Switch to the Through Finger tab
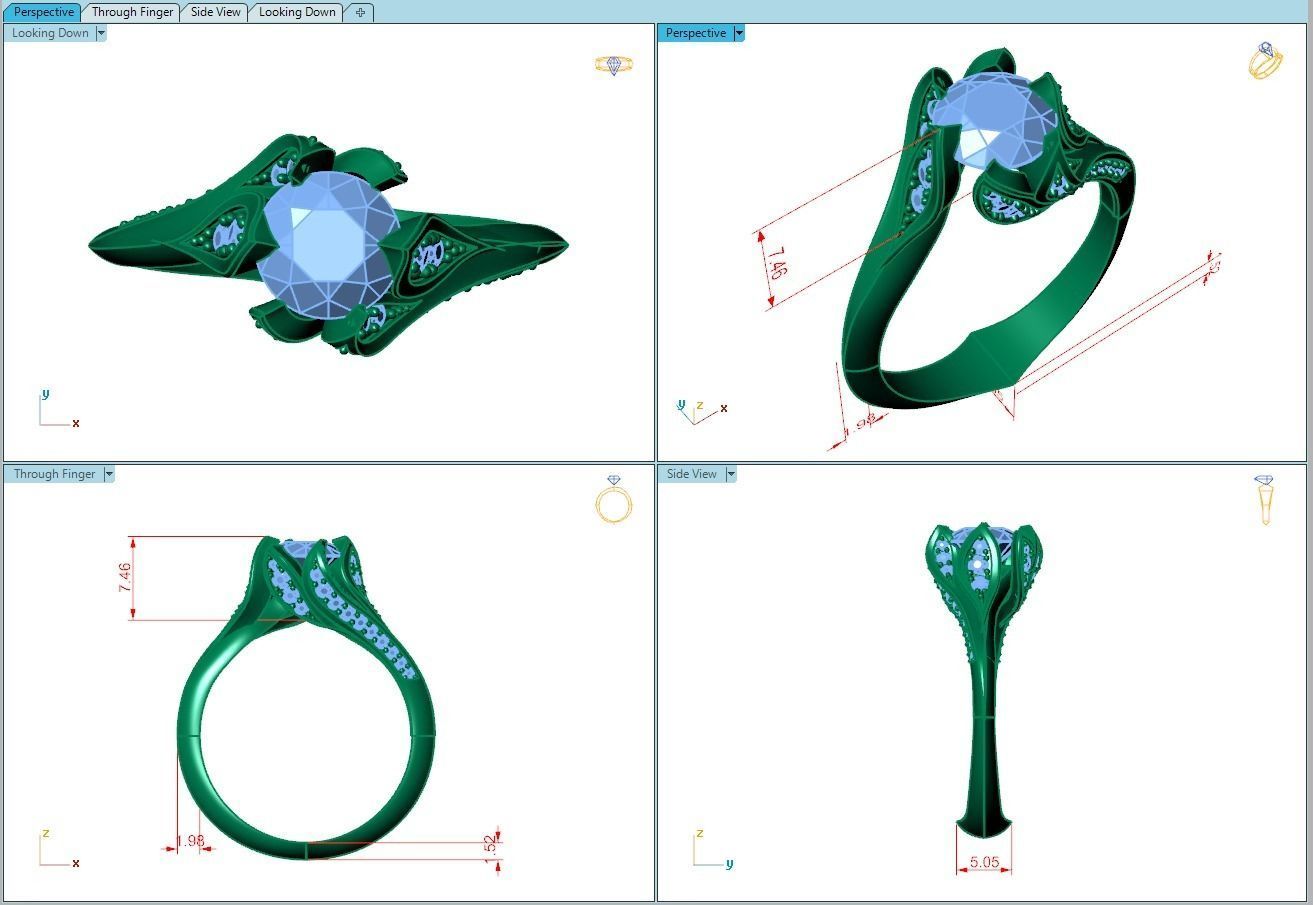Screen dimensions: 1313x905 pyautogui.click(x=133, y=12)
